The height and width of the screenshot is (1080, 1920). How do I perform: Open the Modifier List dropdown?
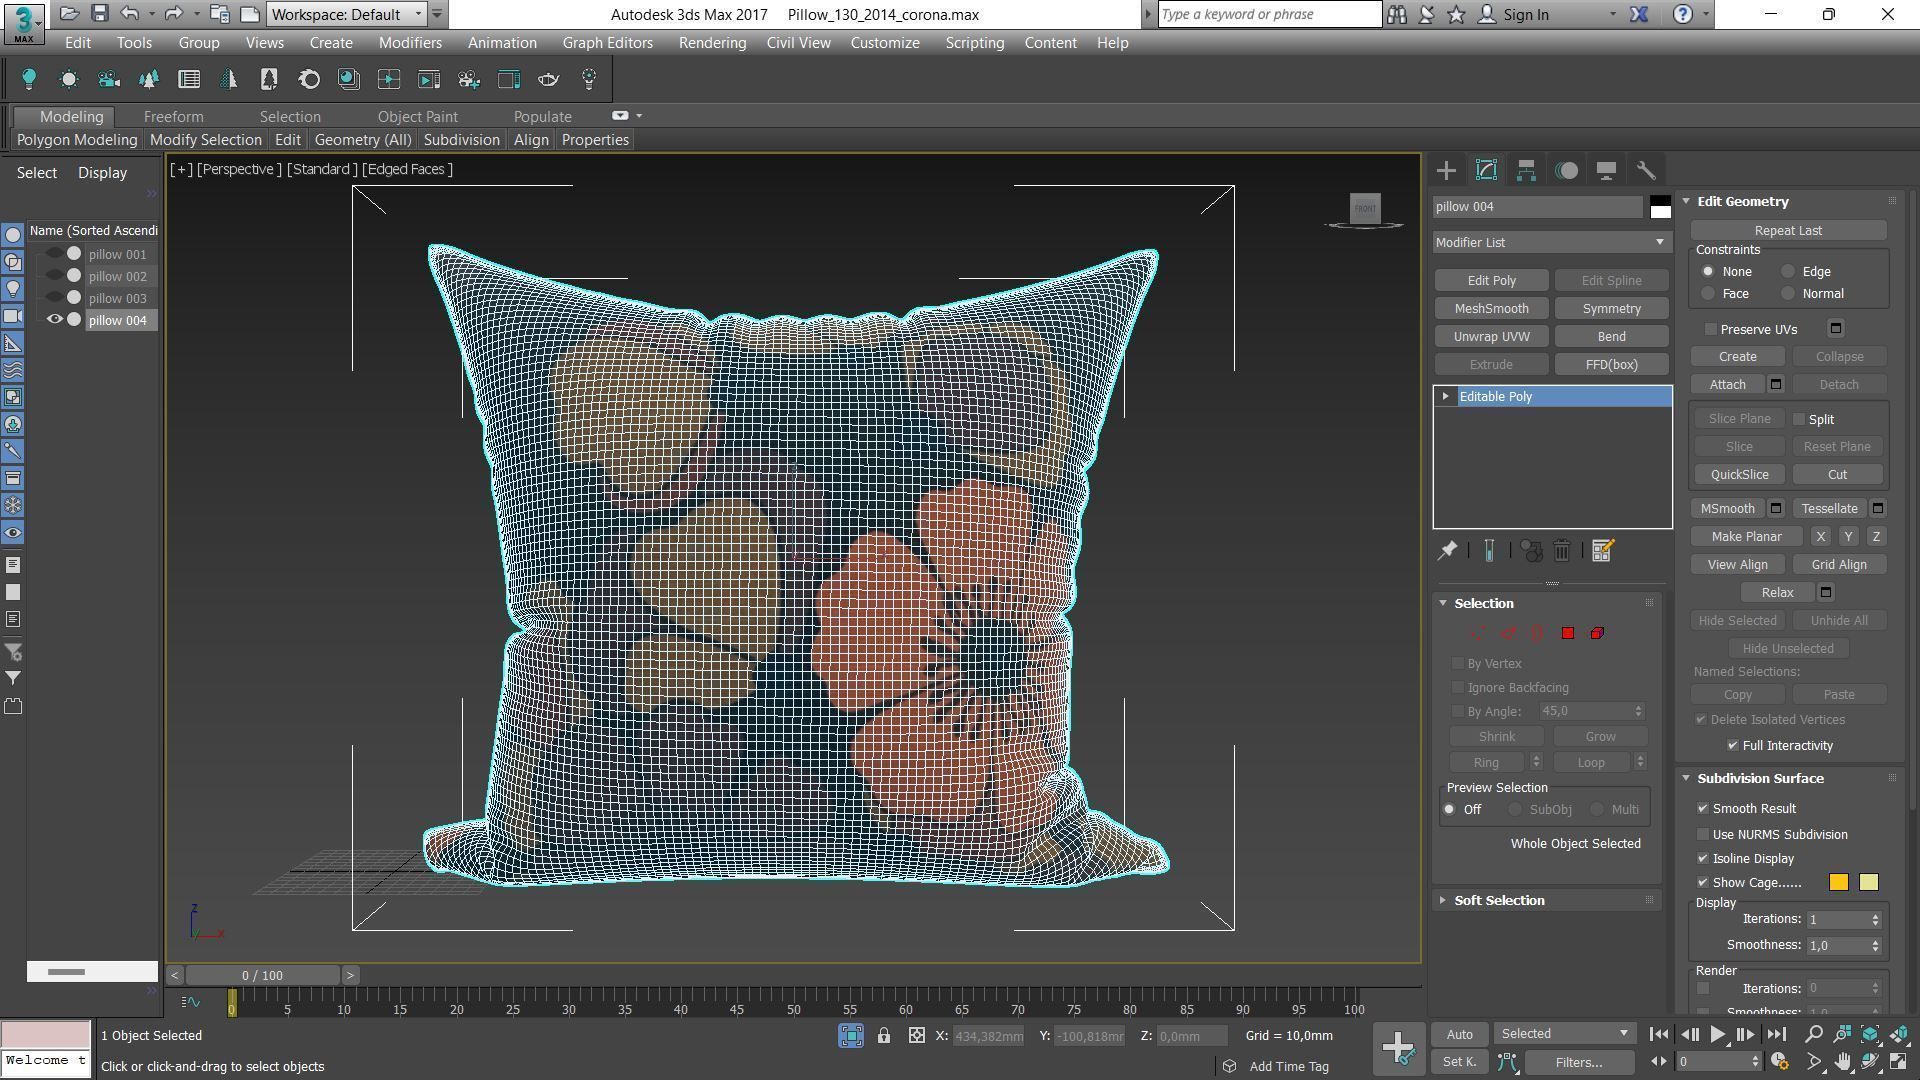tap(1551, 243)
